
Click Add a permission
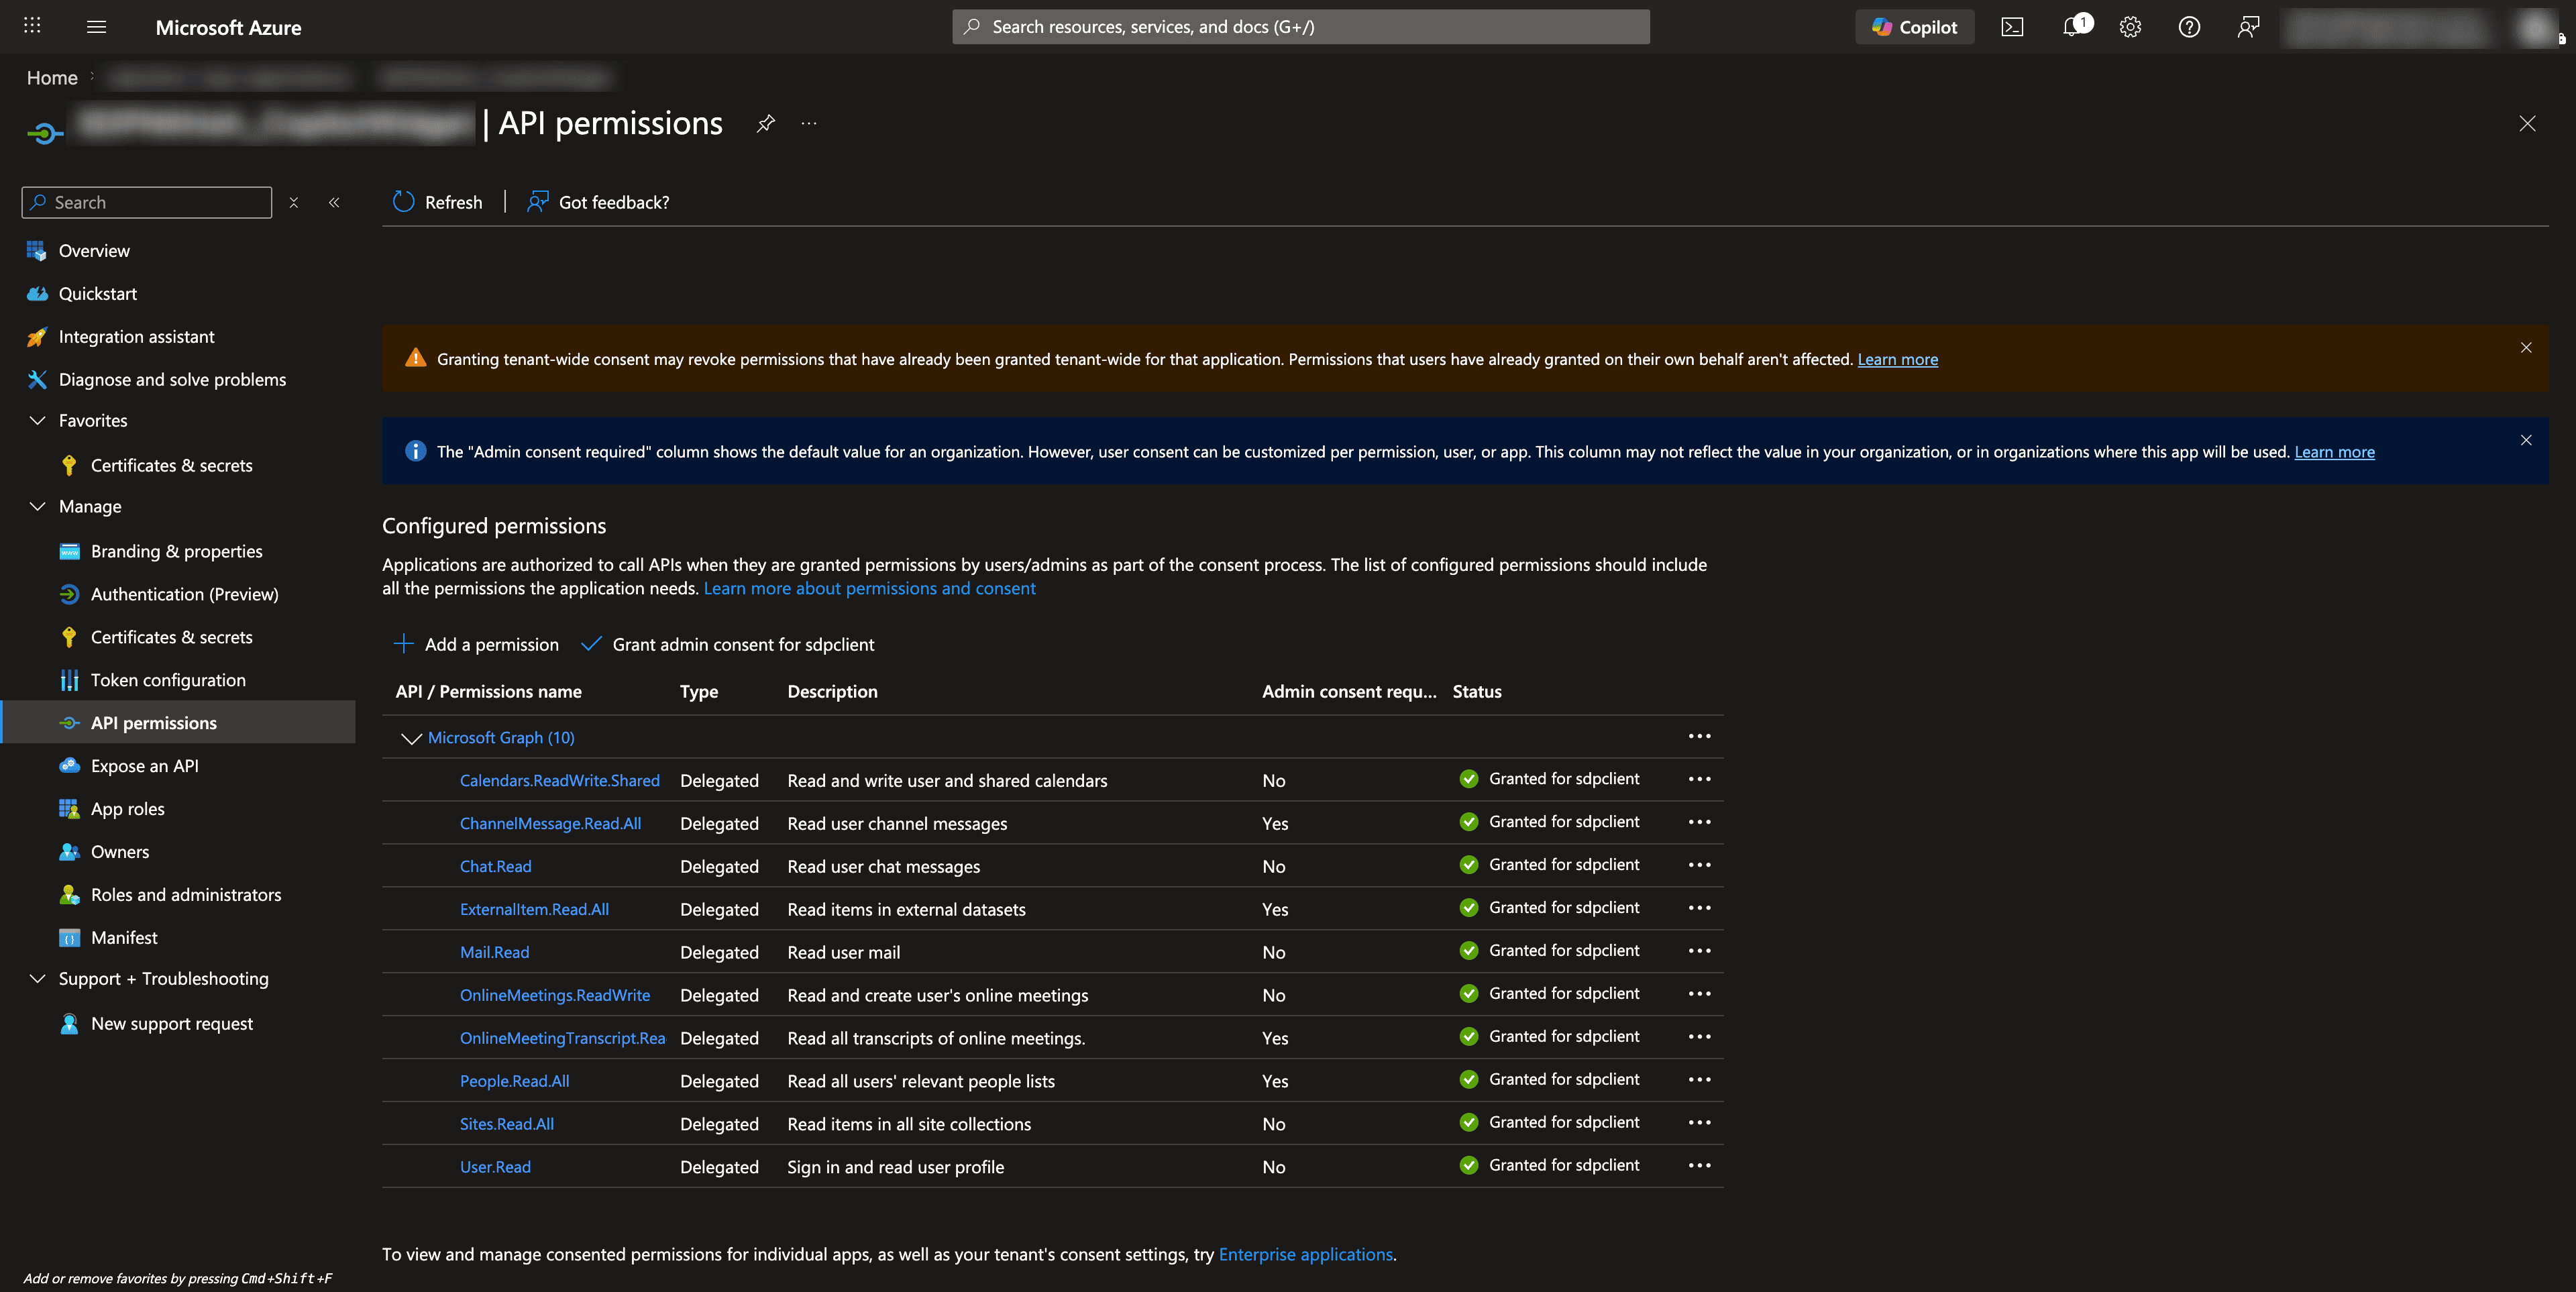click(476, 644)
